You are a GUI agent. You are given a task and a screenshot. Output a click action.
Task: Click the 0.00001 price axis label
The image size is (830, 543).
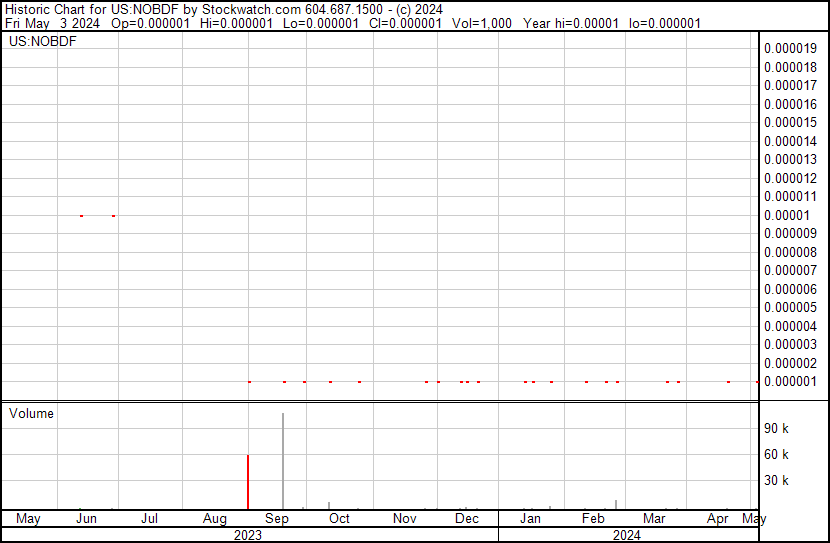pos(787,215)
